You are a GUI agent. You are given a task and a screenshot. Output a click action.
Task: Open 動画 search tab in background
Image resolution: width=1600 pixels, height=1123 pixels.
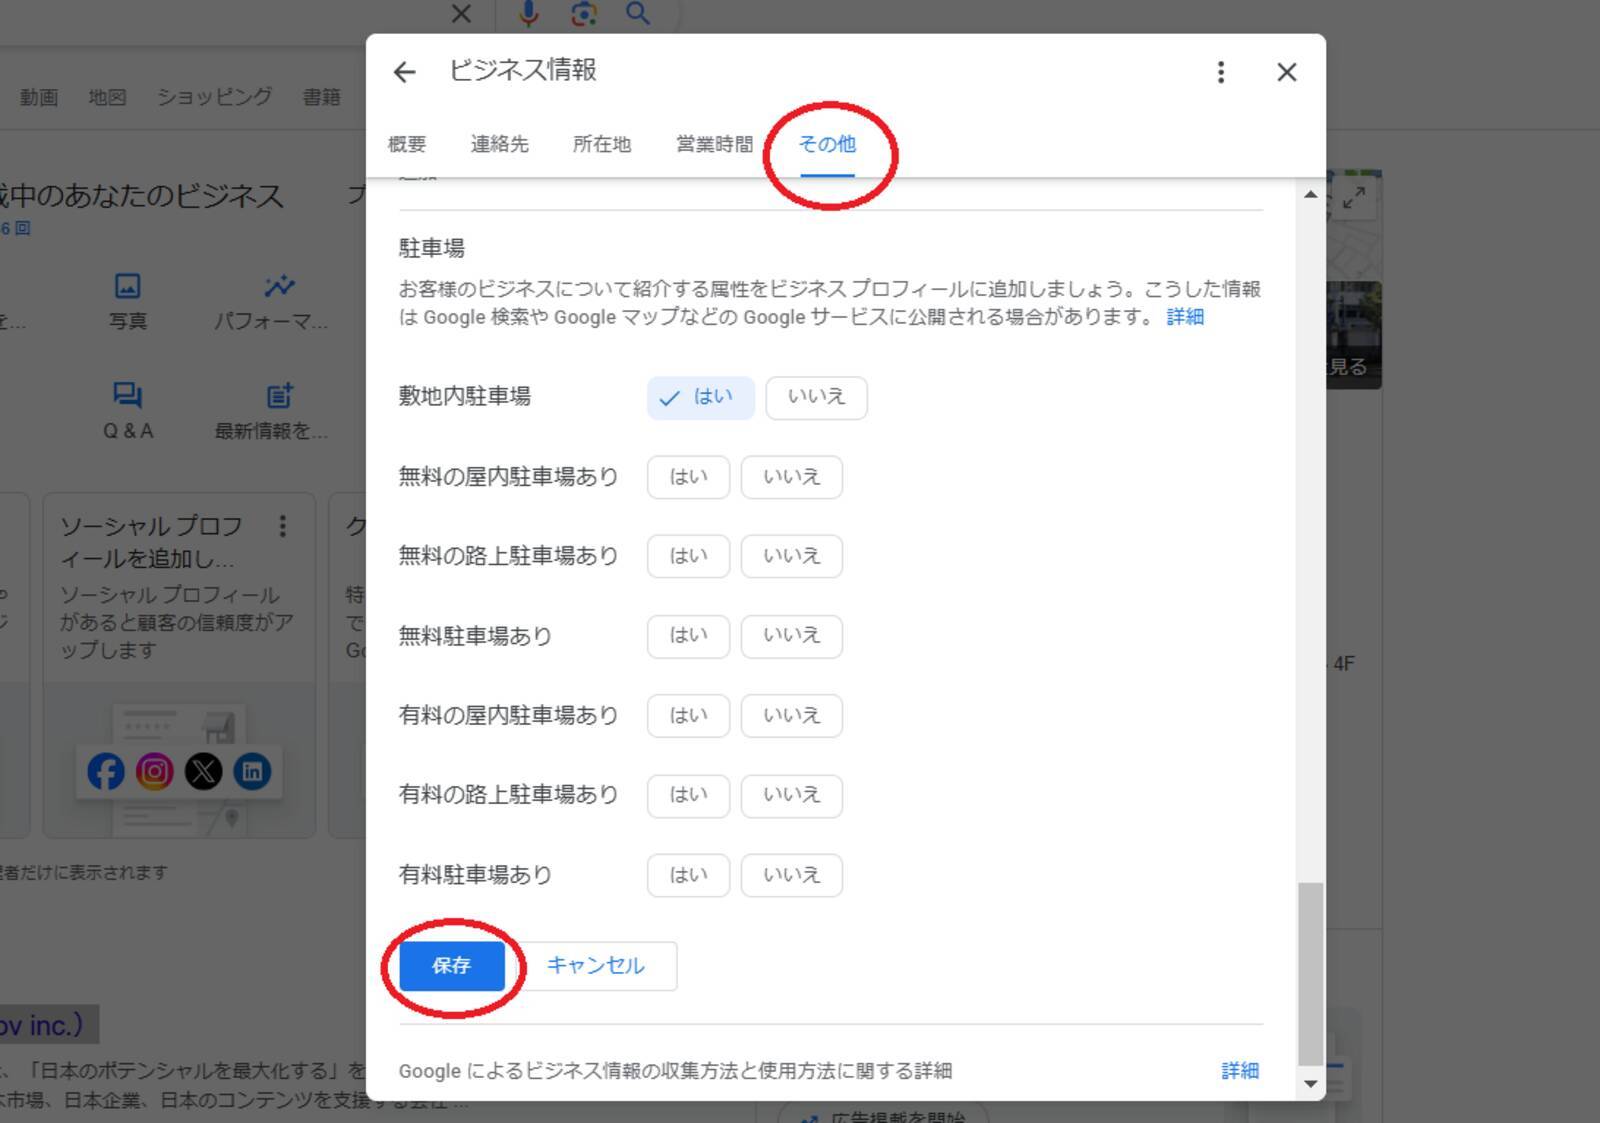(39, 97)
